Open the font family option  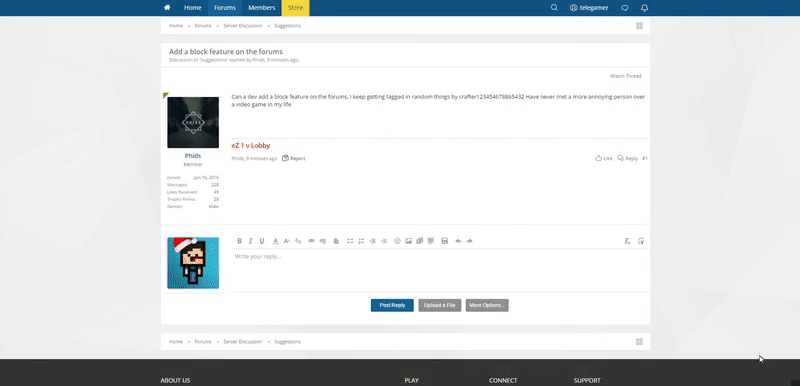click(x=298, y=241)
